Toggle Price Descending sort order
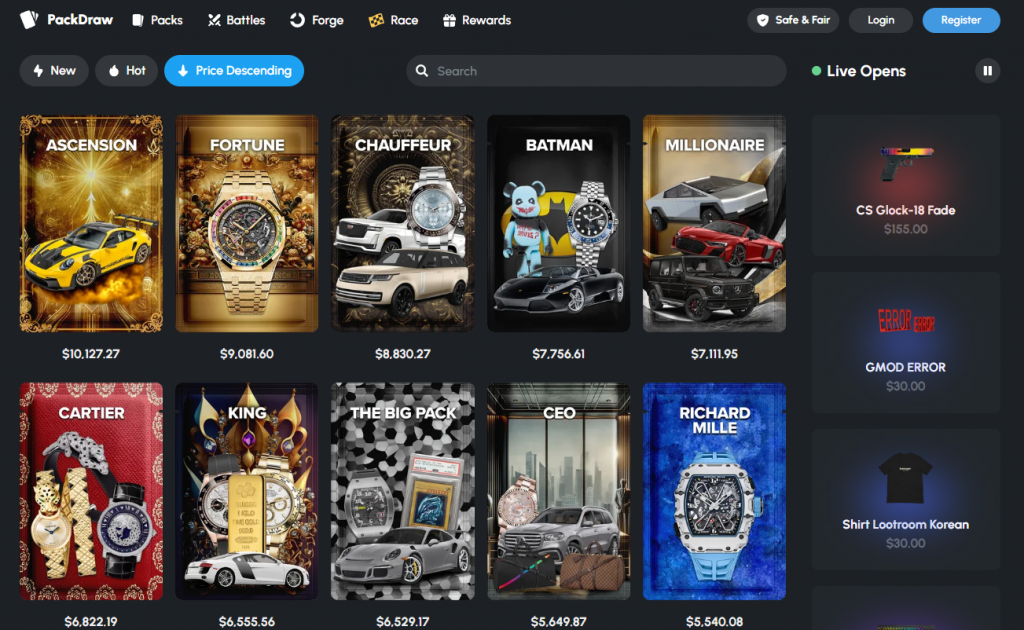 coord(234,71)
